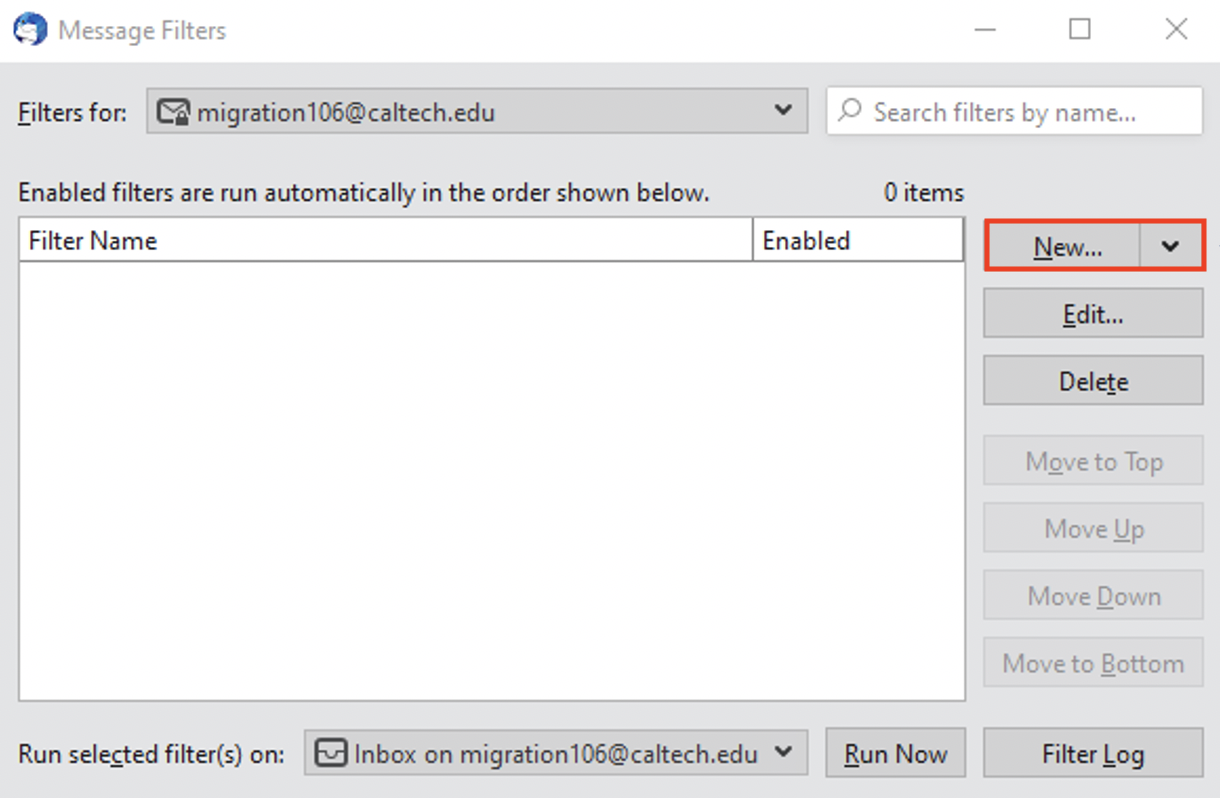This screenshot has height=798, width=1220.
Task: Click the Filter Name column header
Action: (385, 241)
